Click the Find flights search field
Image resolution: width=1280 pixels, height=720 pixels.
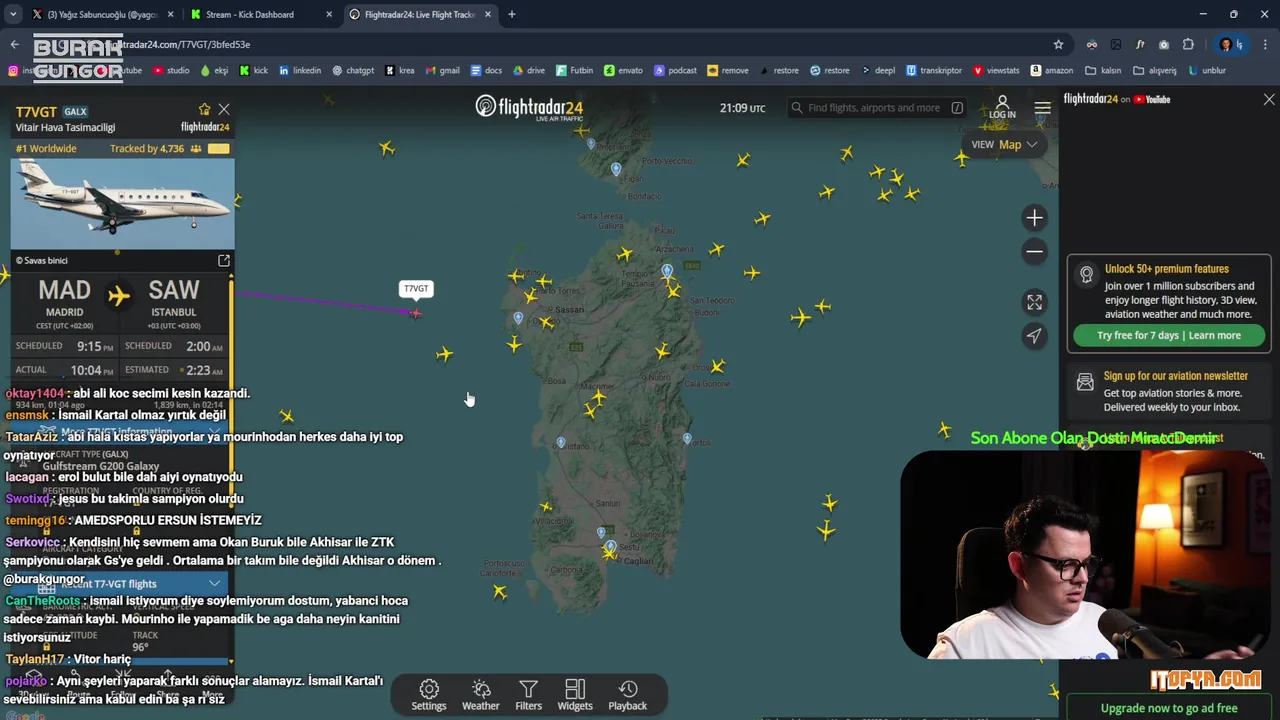pyautogui.click(x=873, y=108)
